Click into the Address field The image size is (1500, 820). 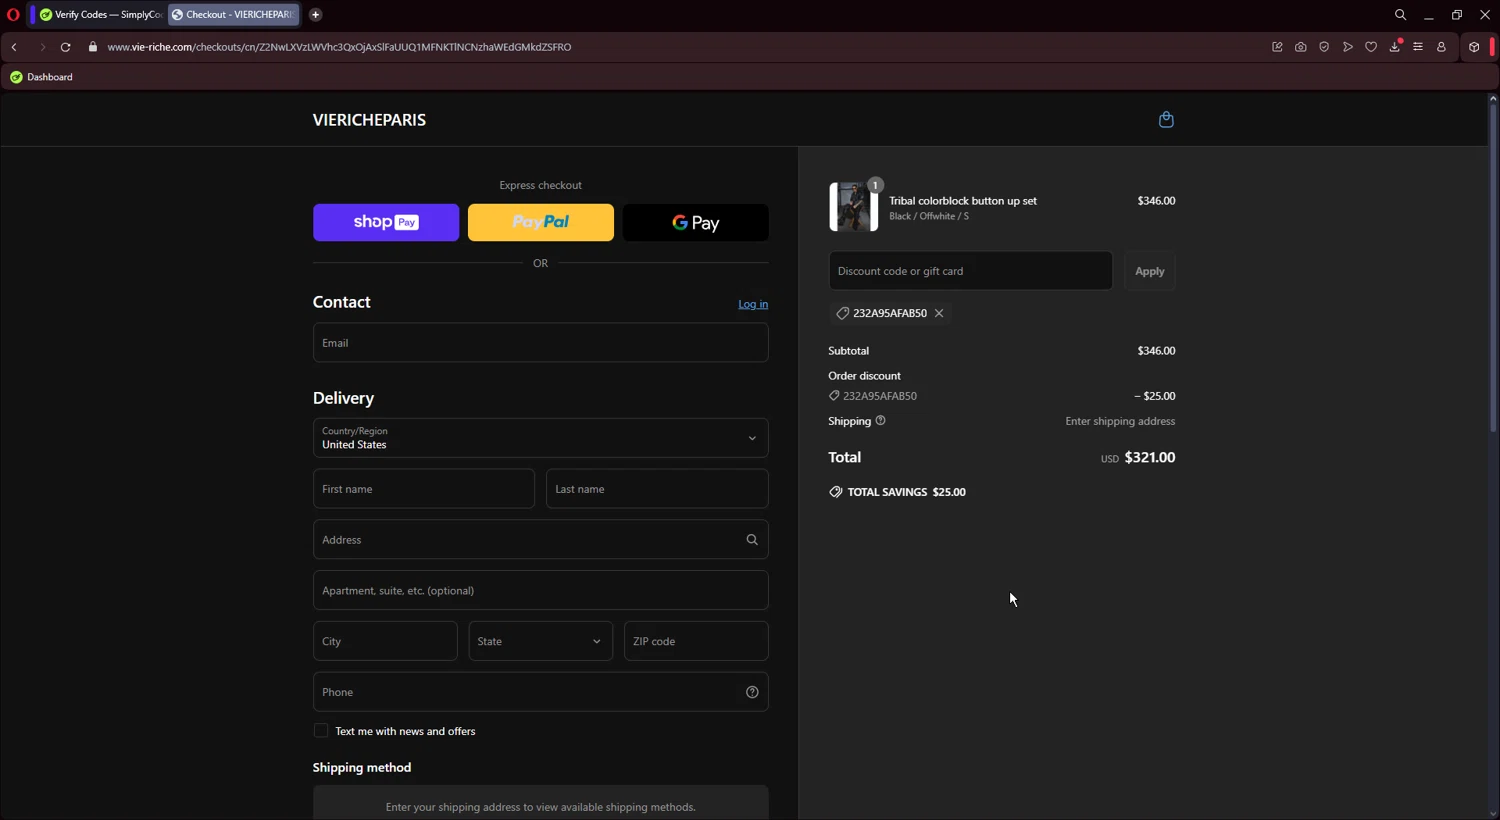[x=541, y=540]
